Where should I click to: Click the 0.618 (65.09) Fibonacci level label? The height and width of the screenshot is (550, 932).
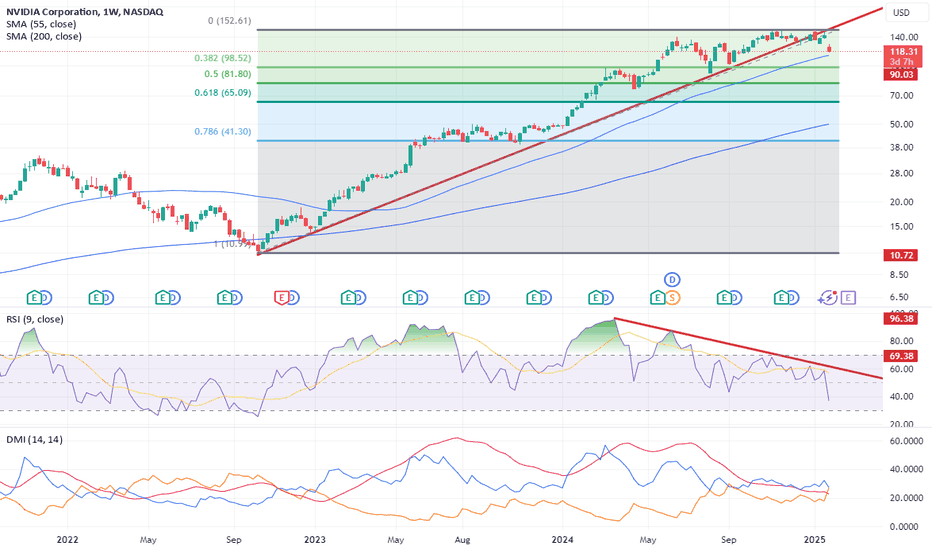point(223,93)
